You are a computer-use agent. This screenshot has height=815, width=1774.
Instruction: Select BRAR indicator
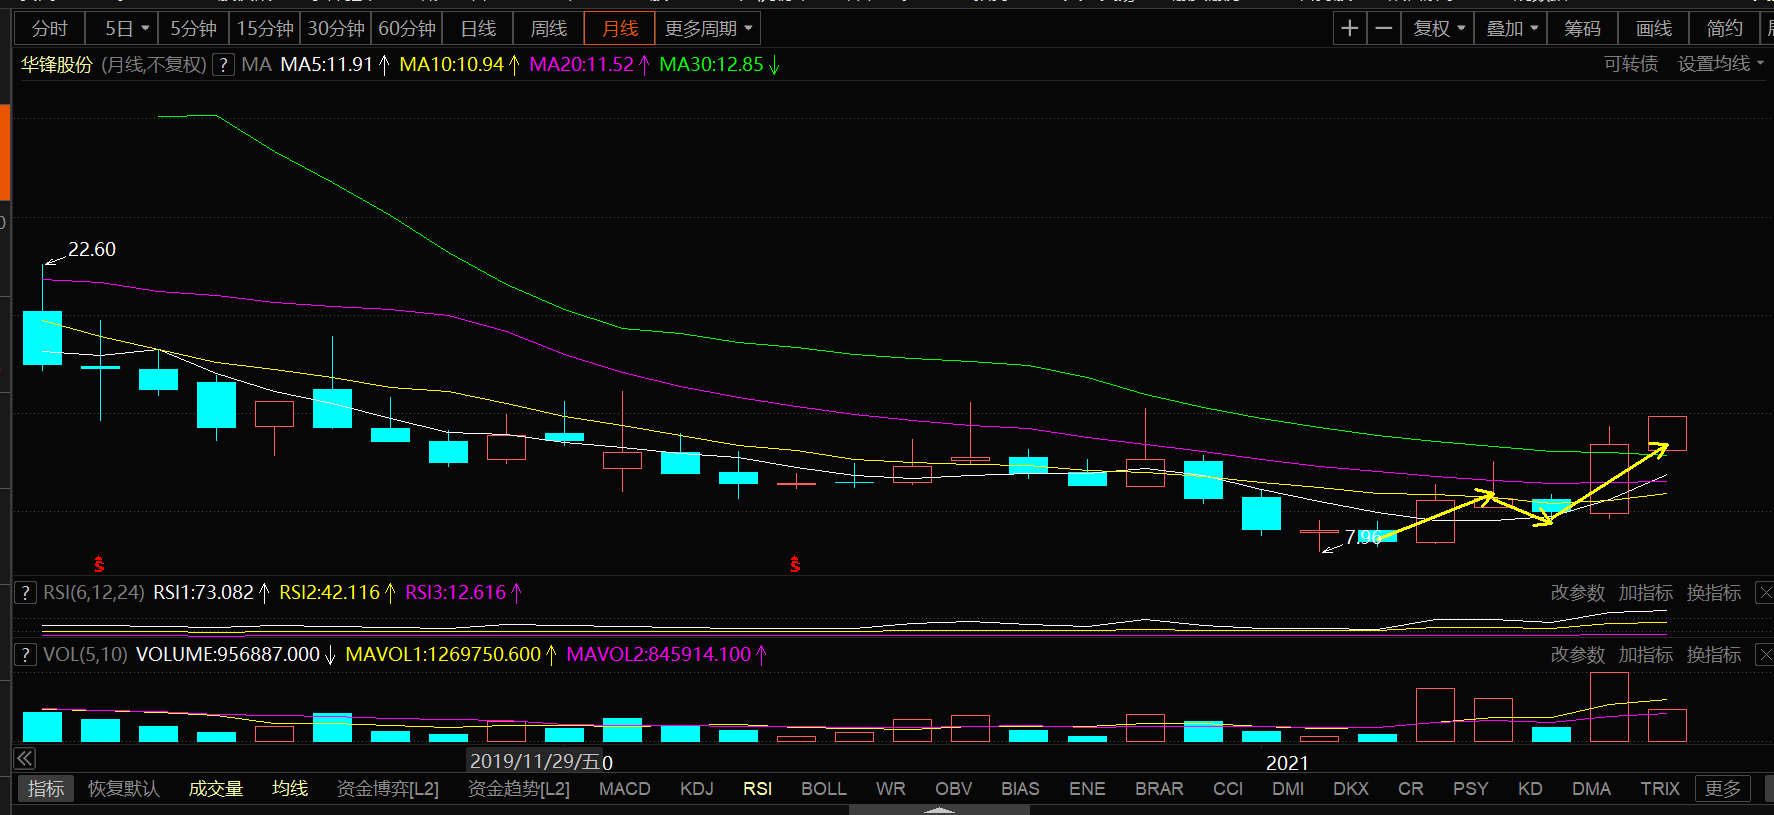coord(1160,789)
